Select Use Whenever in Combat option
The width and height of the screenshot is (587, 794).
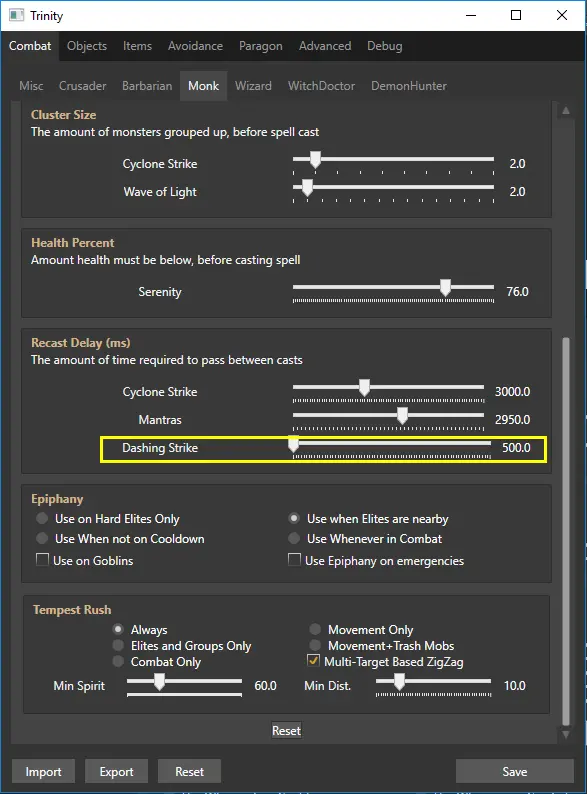click(x=294, y=538)
